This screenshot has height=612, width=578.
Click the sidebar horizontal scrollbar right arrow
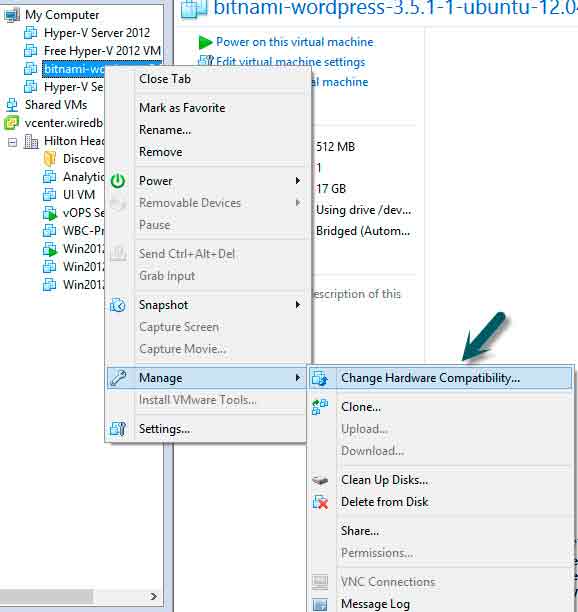tap(154, 596)
